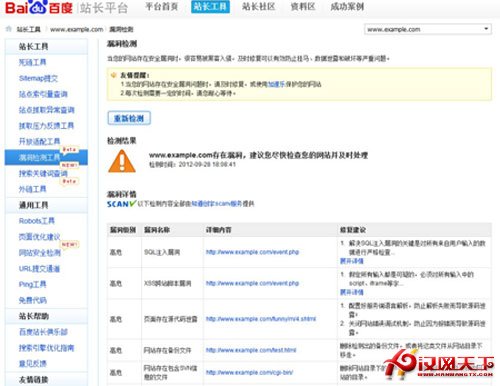Screen dimensions: 500x386
Task: Open 成功案例 in top navigation
Action: click(x=347, y=7)
